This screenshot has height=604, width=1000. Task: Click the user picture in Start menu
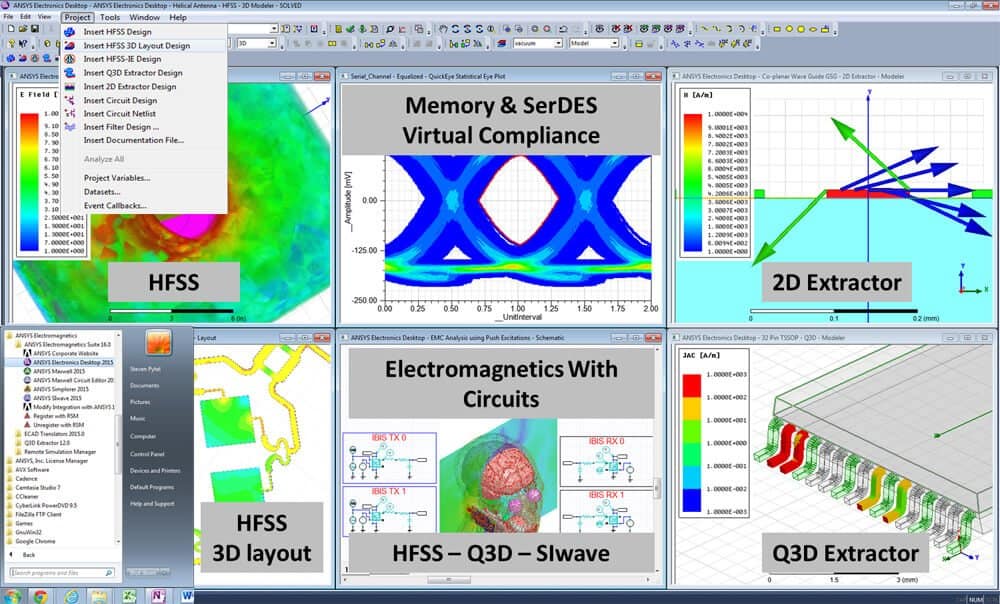click(158, 343)
